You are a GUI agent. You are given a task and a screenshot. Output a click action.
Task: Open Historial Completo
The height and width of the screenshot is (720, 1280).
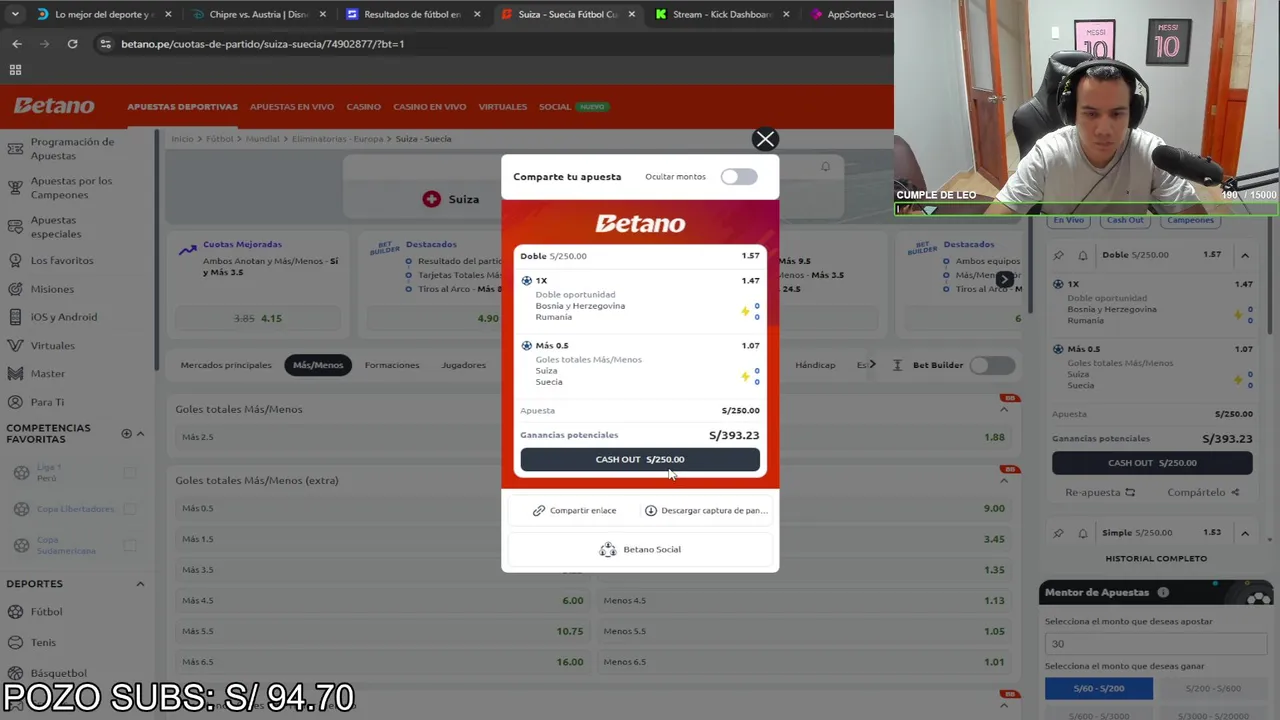pyautogui.click(x=1156, y=558)
